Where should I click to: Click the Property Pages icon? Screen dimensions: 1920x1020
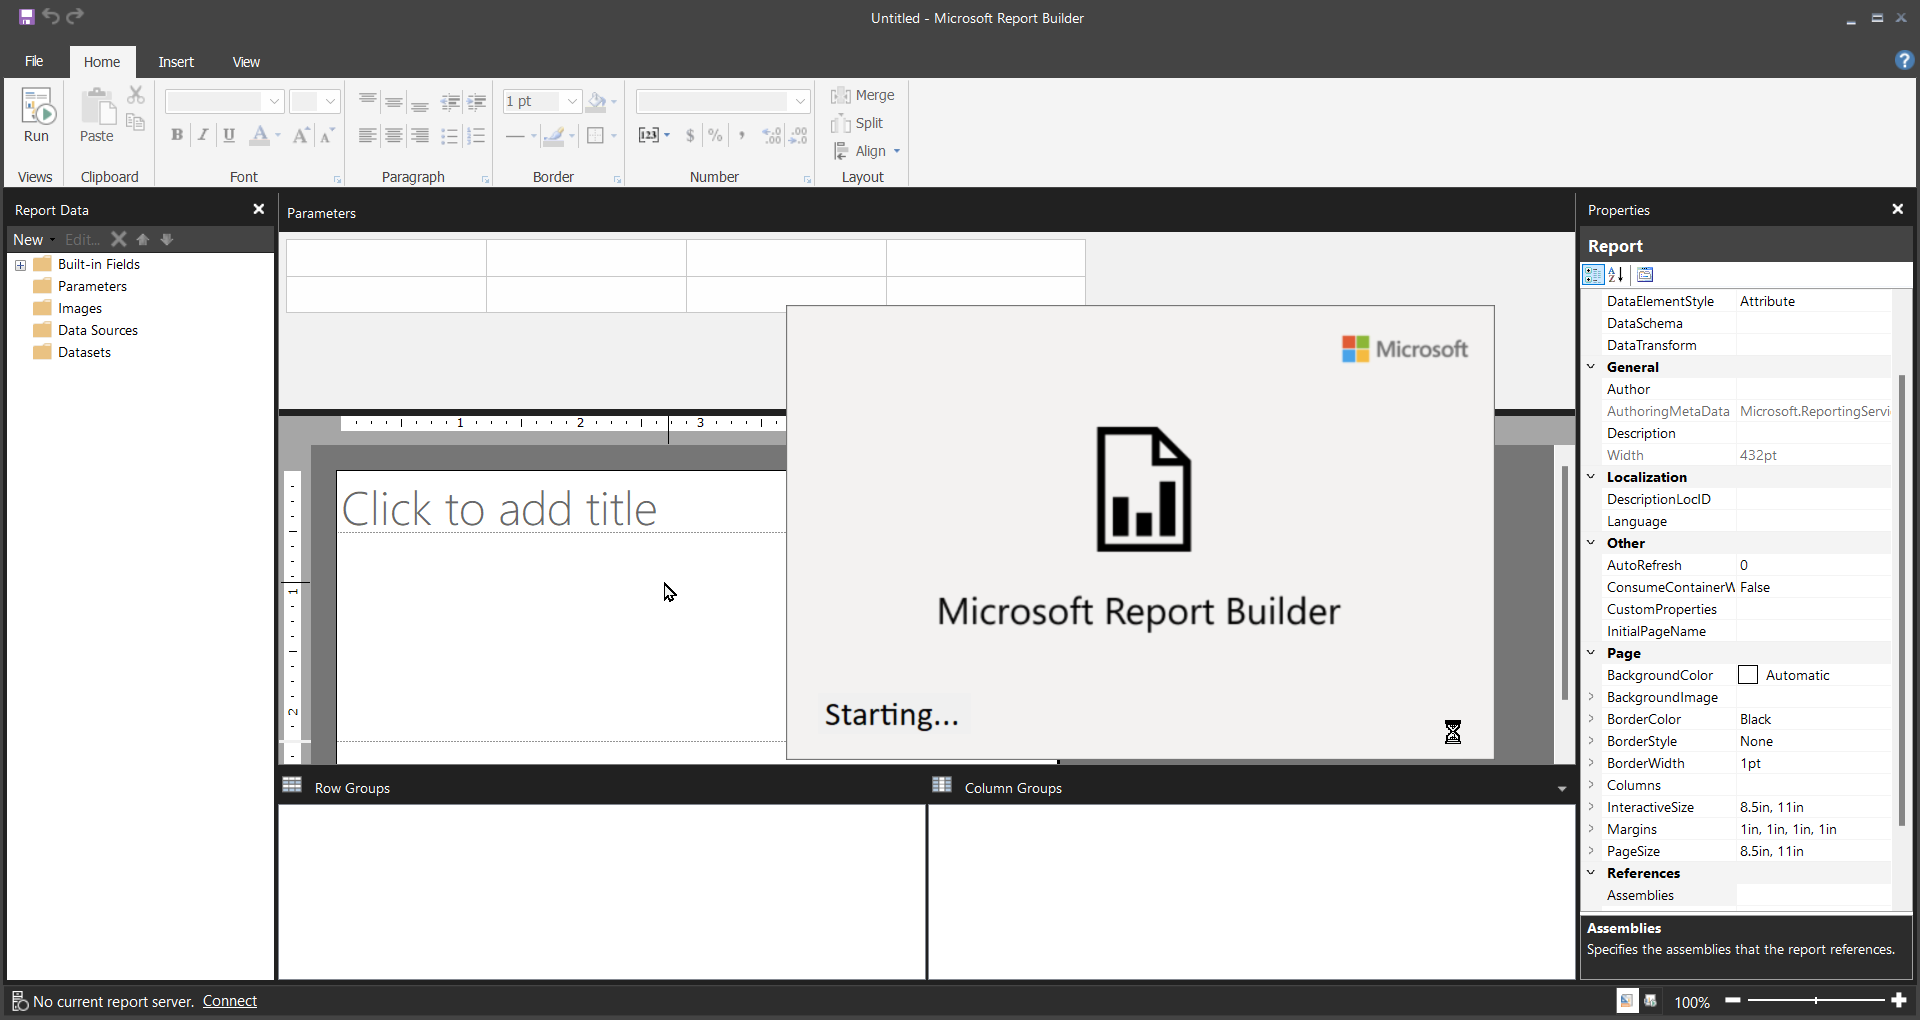[x=1646, y=275]
